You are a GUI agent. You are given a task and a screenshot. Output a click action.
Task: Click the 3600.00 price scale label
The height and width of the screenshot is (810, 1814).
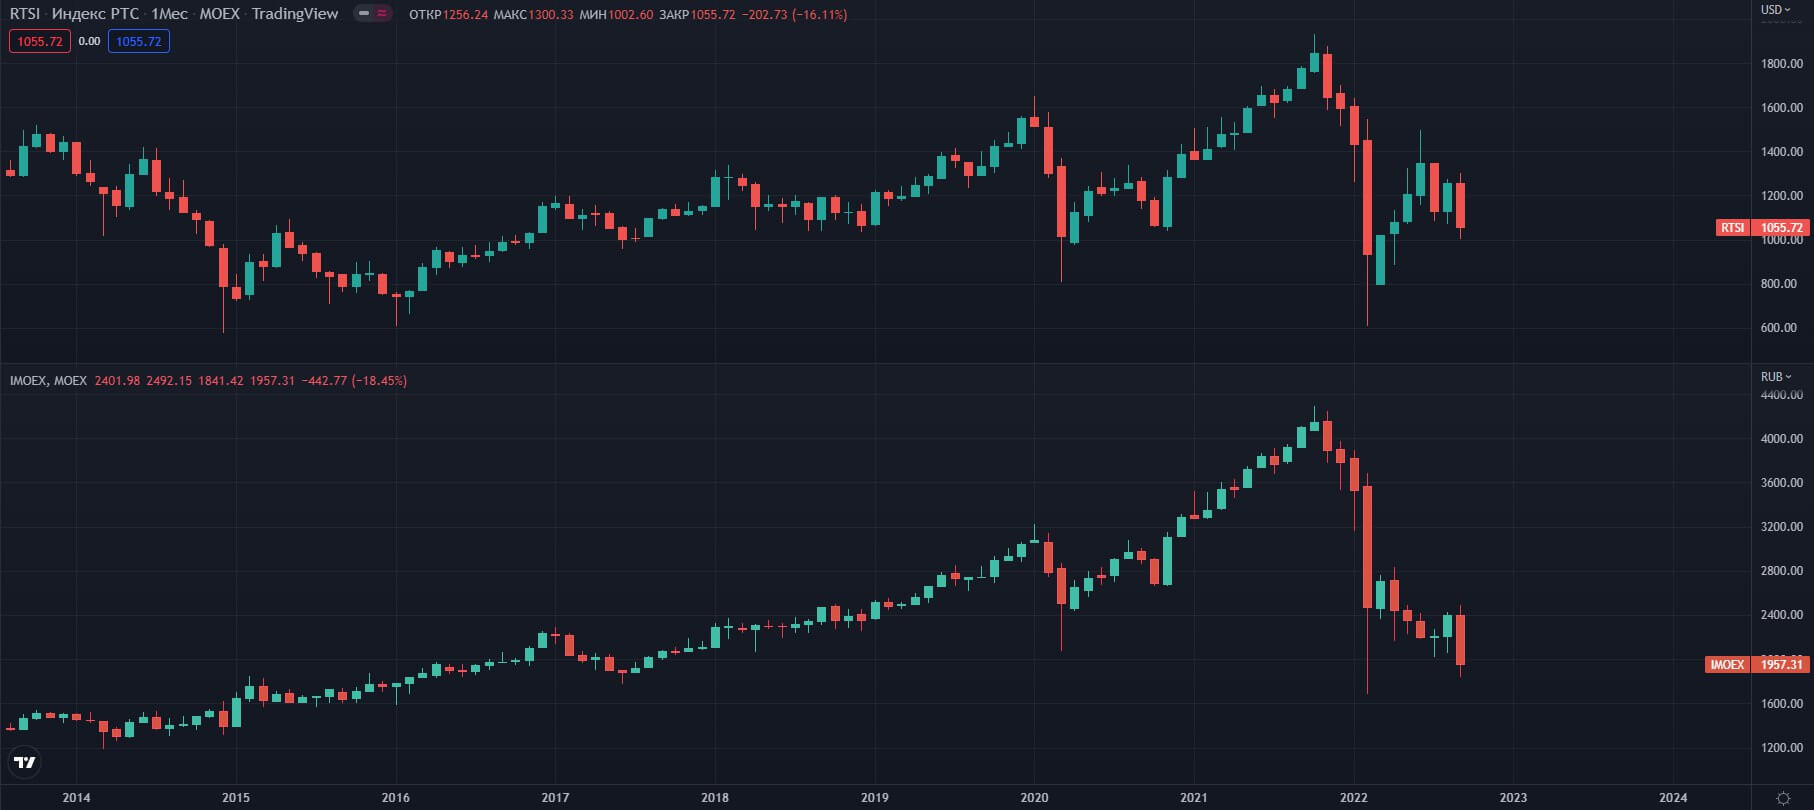pyautogui.click(x=1782, y=483)
